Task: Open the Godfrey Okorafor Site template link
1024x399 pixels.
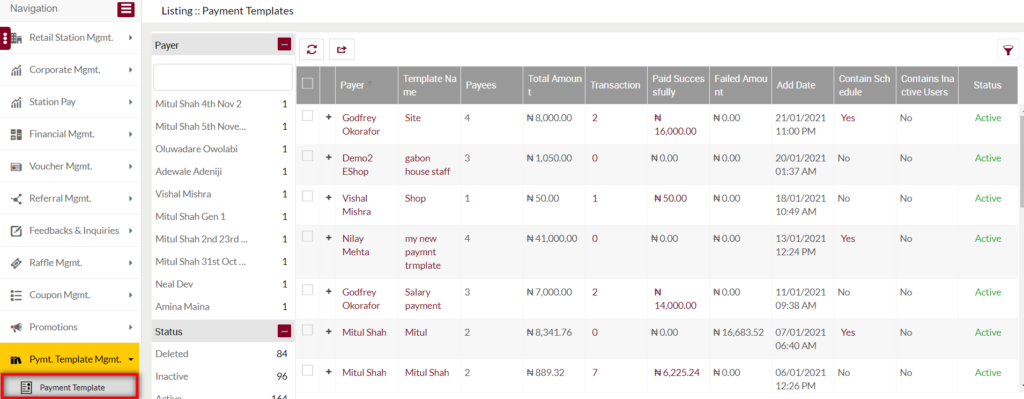Action: click(x=413, y=118)
